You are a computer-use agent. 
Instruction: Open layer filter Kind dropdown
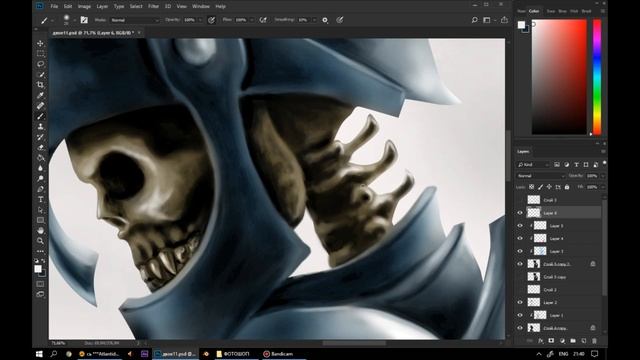click(533, 164)
